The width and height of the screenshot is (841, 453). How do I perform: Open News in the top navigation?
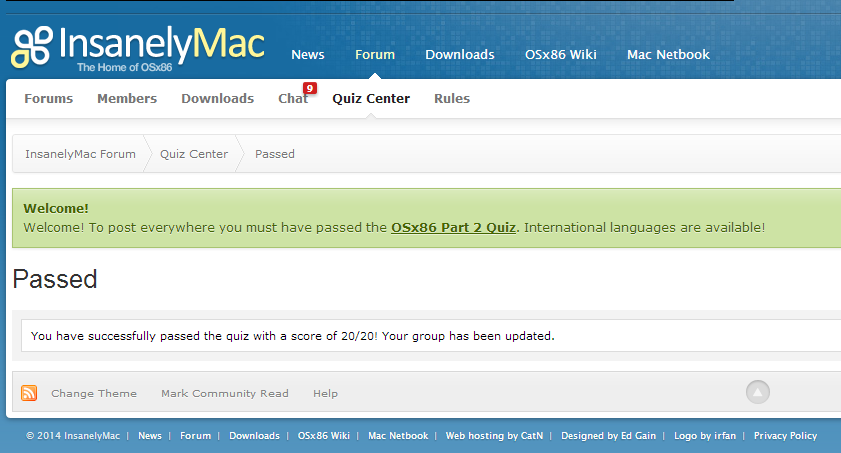tap(308, 55)
